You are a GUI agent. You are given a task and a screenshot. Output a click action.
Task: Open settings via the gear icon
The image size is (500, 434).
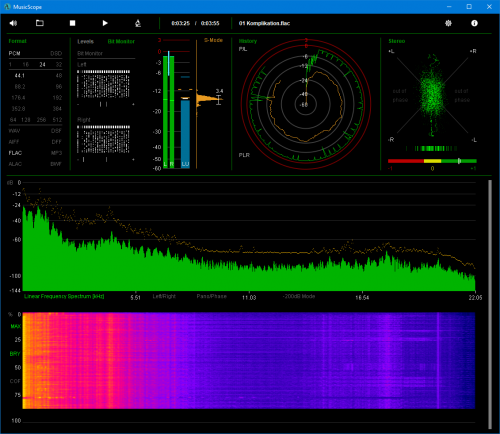pos(448,23)
